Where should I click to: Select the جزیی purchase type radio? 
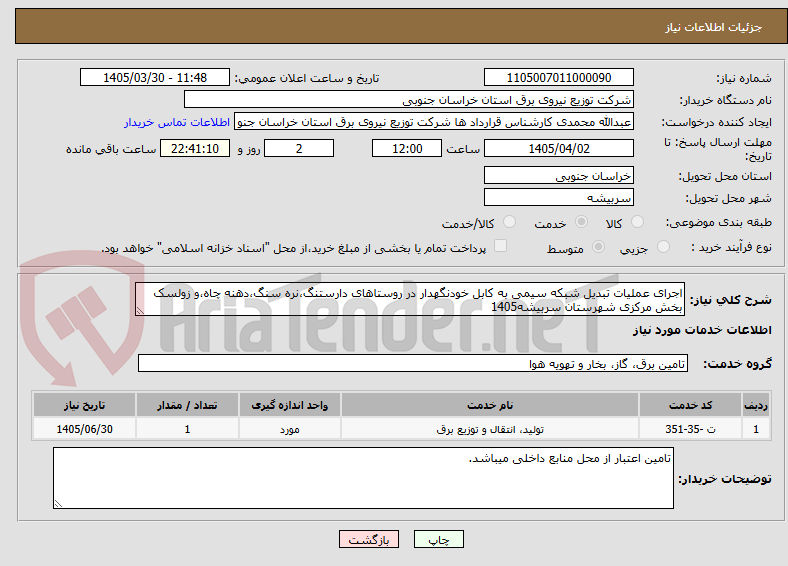(663, 246)
